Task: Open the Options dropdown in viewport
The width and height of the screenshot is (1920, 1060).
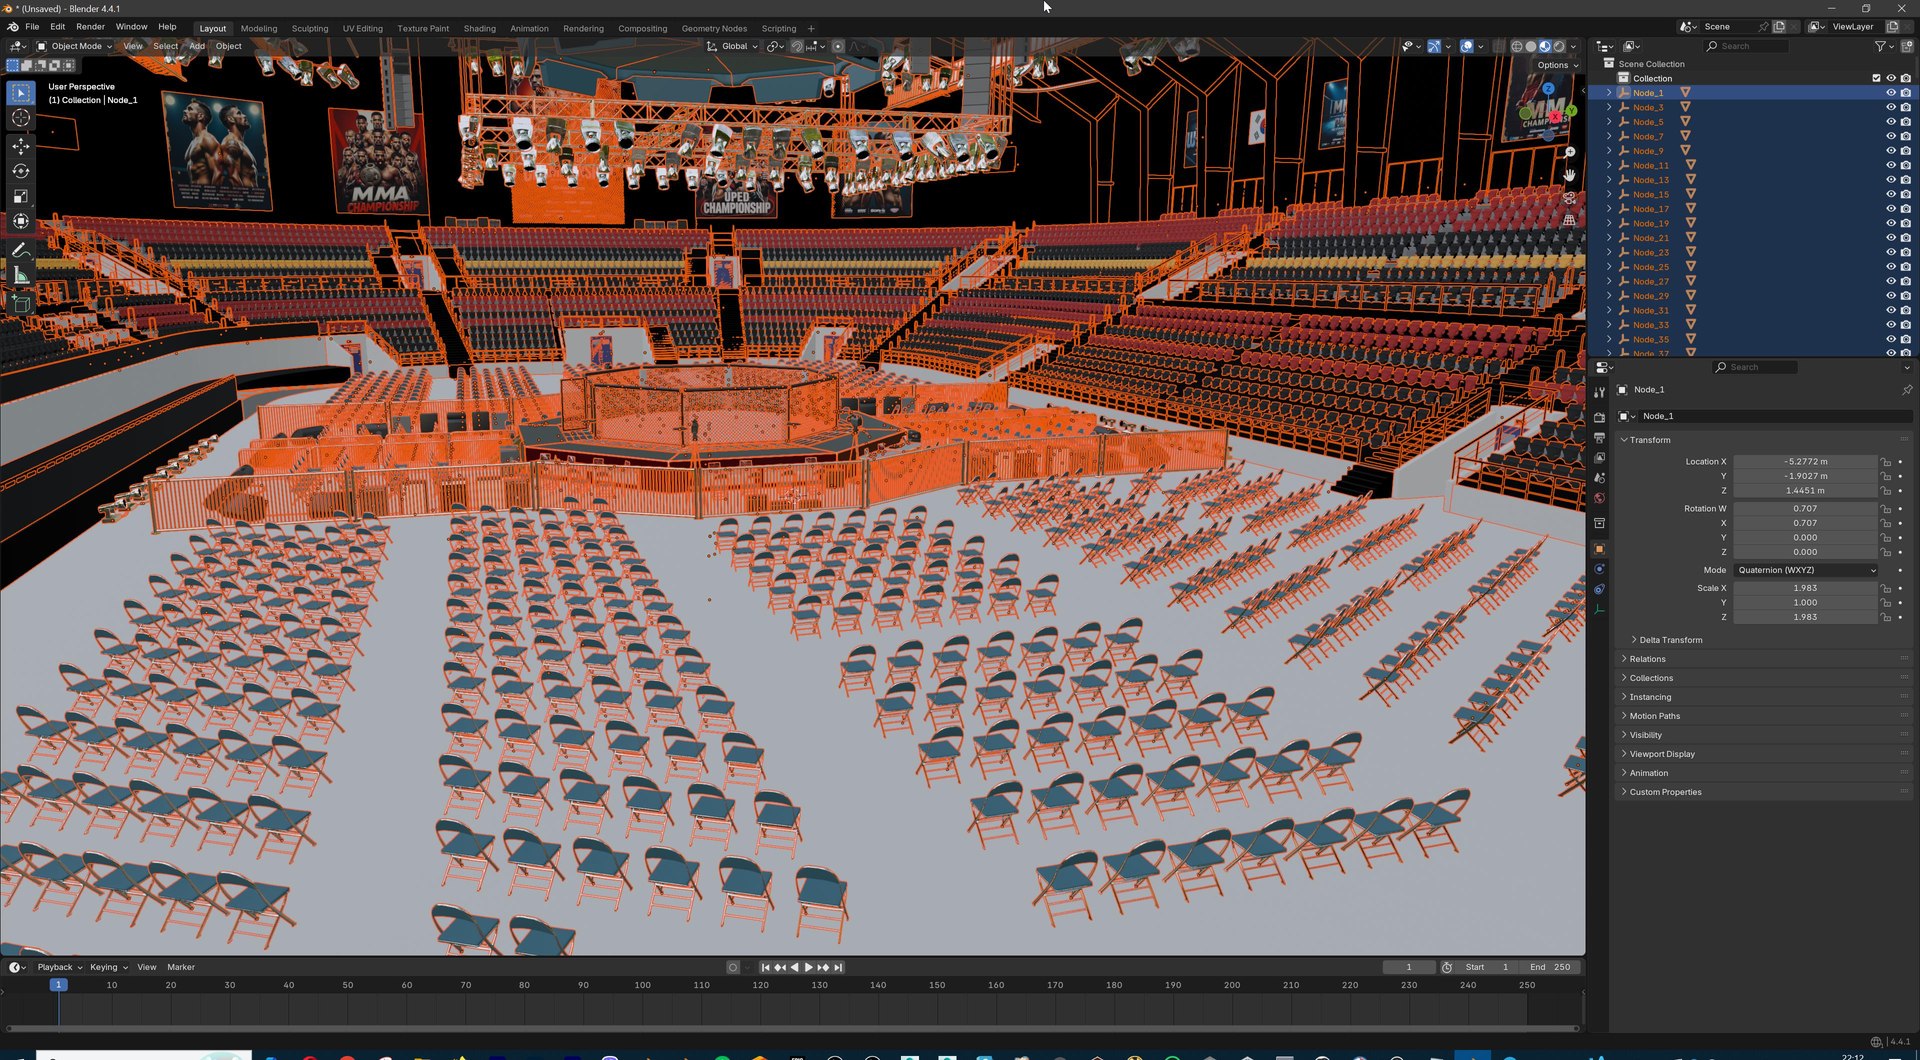Action: point(1558,65)
